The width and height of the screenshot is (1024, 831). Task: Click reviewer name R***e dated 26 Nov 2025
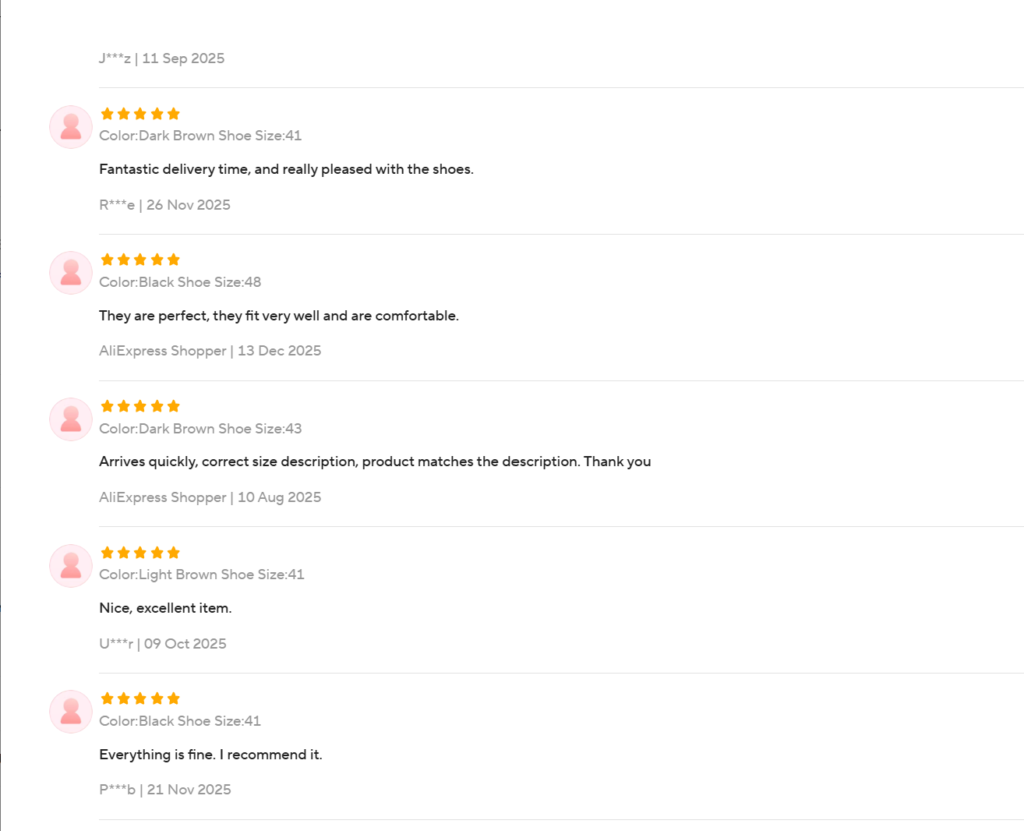point(116,205)
